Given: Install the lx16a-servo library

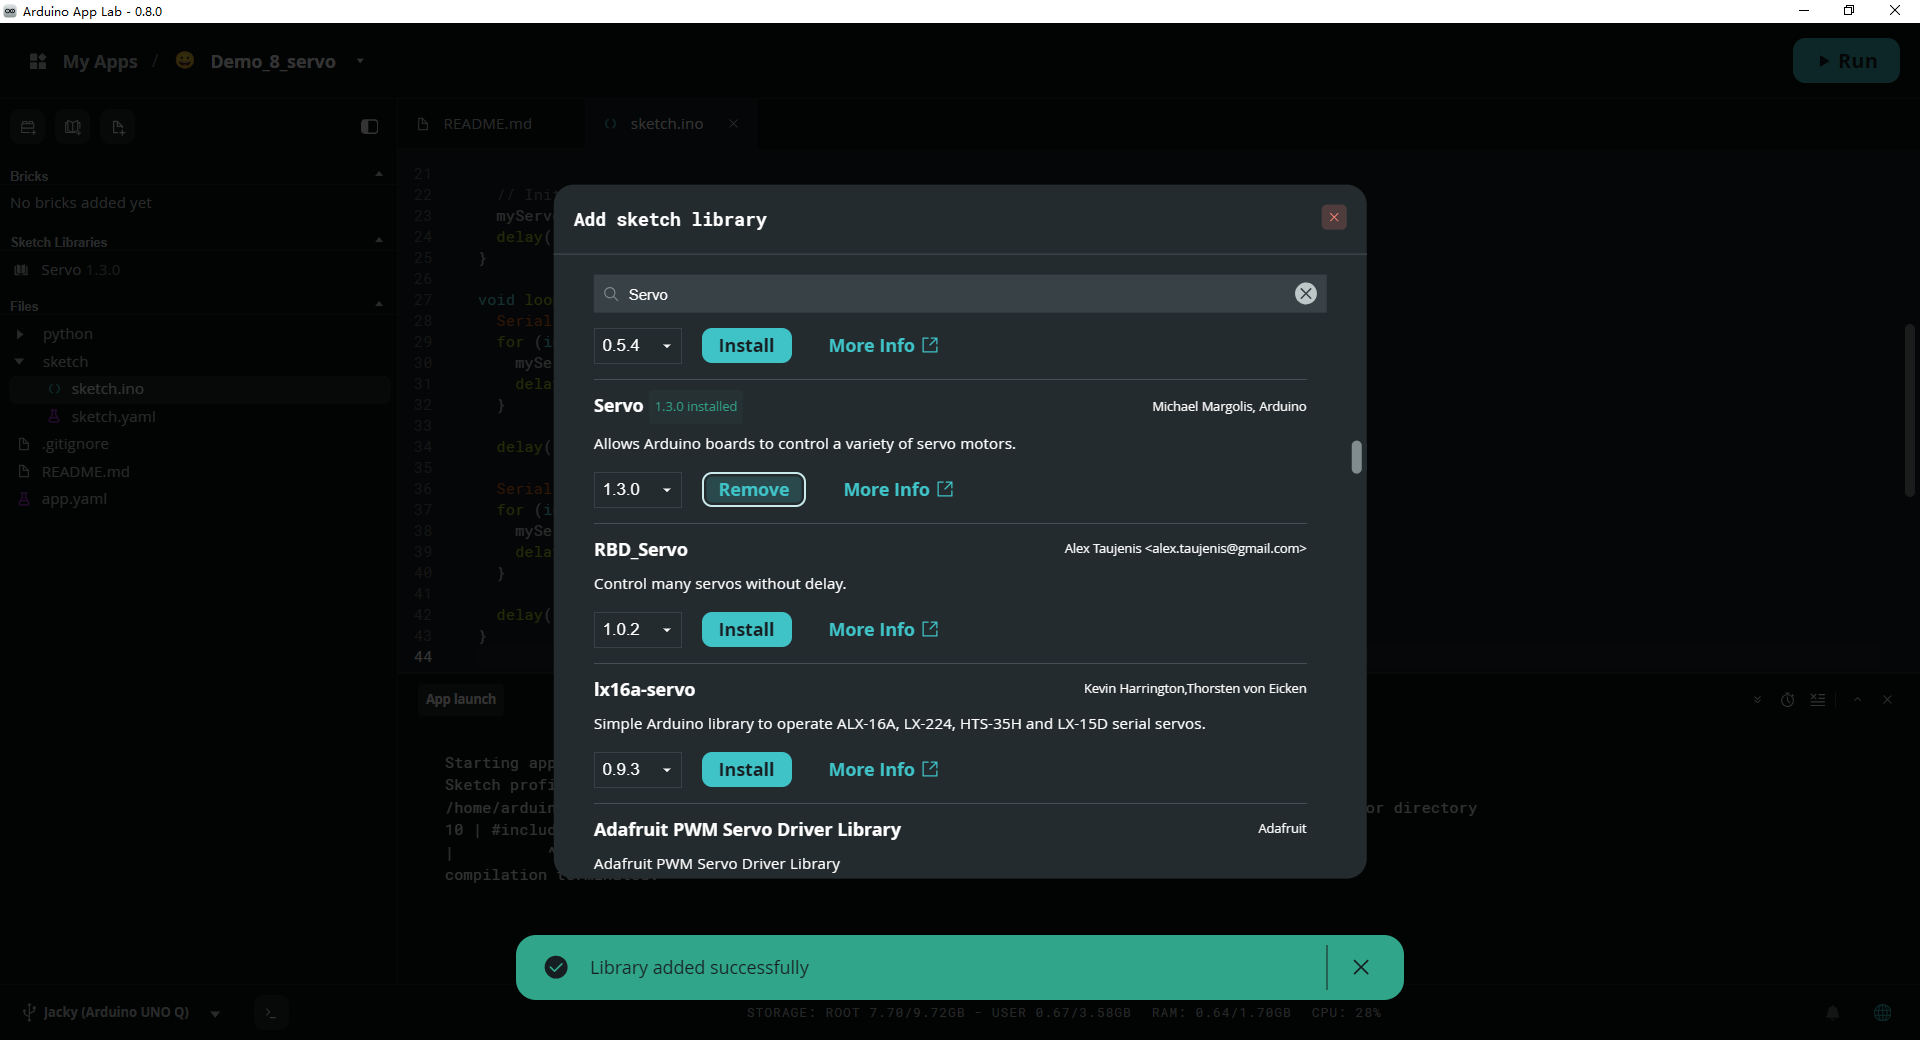Looking at the screenshot, I should [x=746, y=769].
